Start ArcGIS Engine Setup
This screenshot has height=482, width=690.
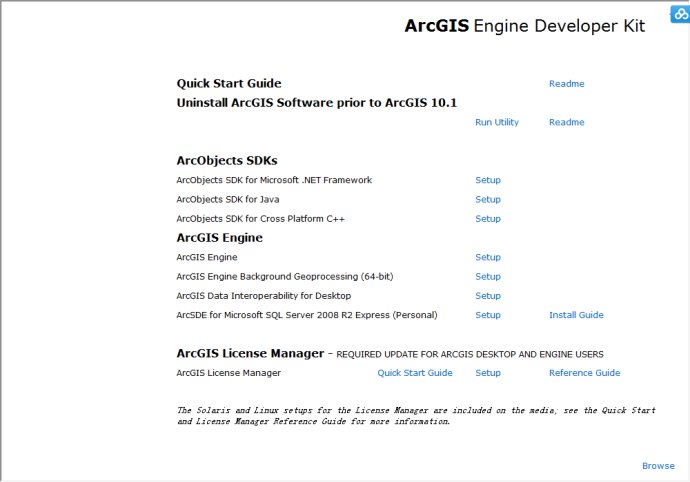click(488, 257)
